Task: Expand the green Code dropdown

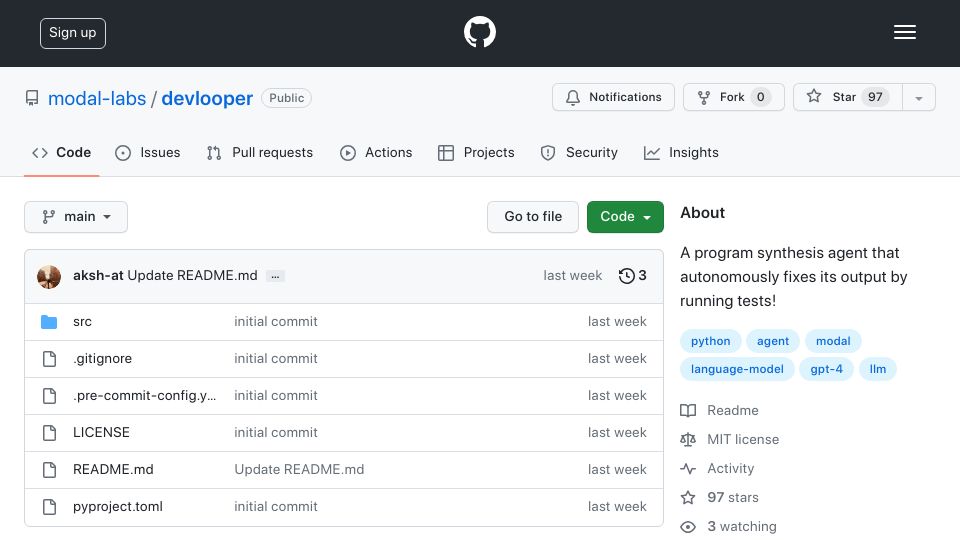Action: [625, 217]
